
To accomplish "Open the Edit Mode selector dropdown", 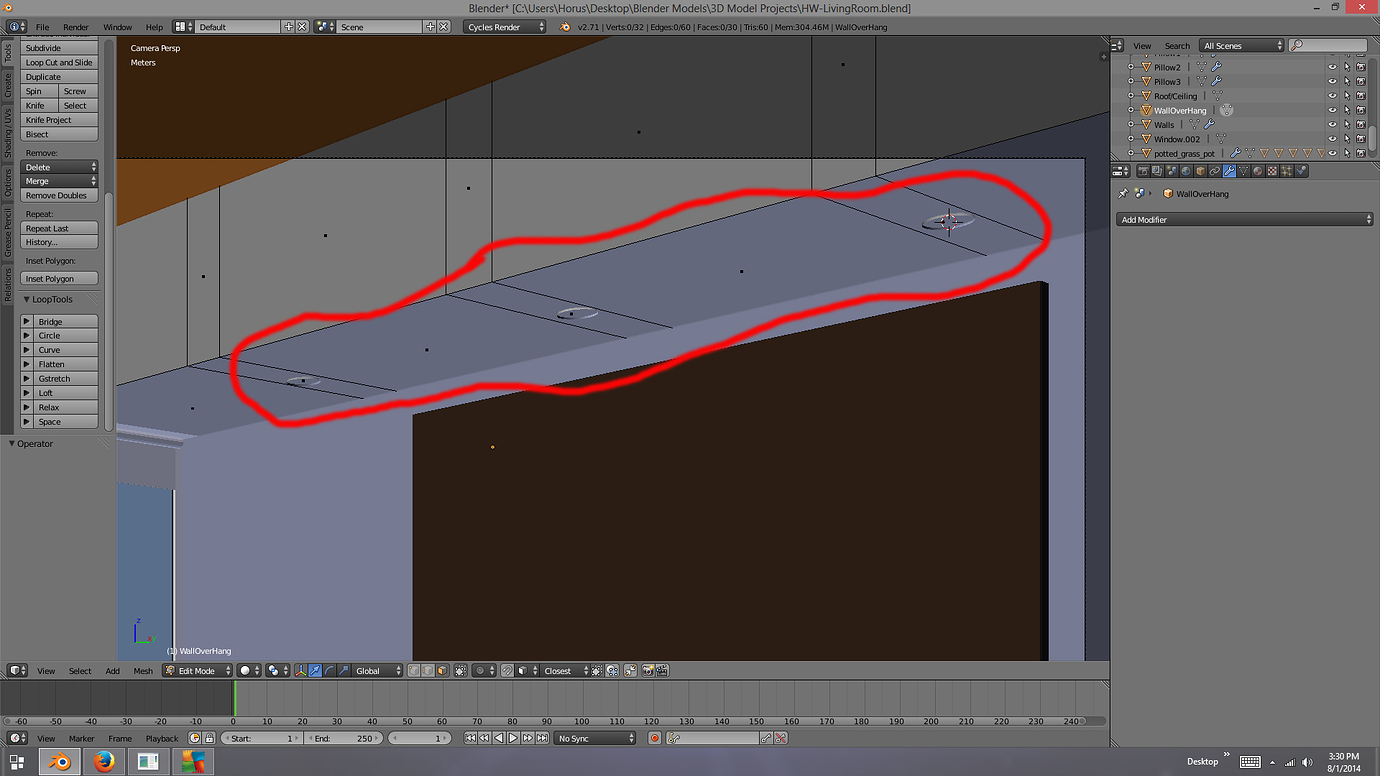I will click(x=198, y=671).
